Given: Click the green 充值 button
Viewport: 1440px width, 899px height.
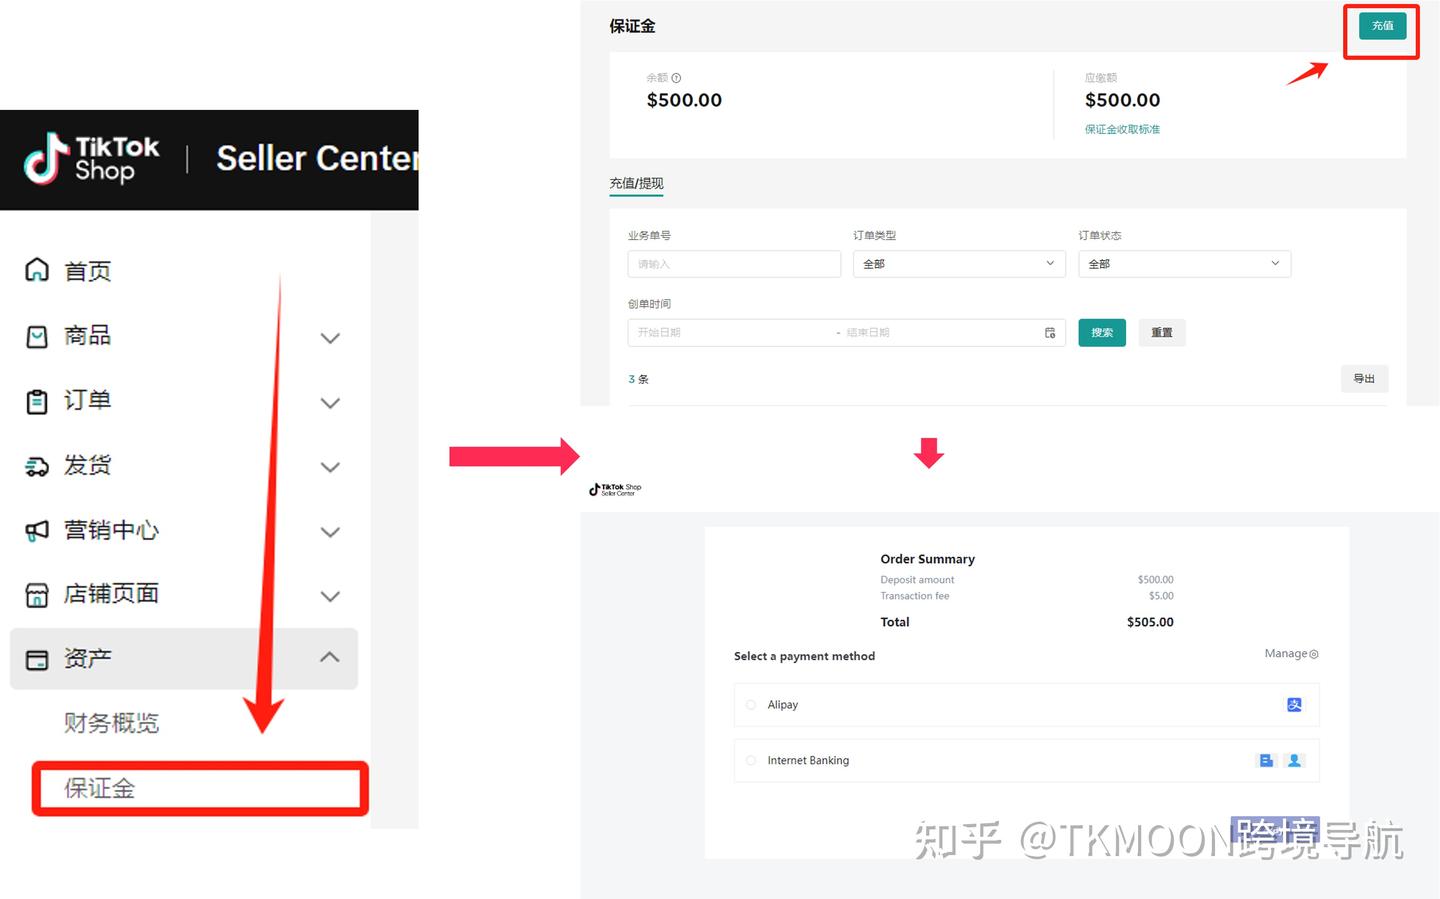Looking at the screenshot, I should pos(1382,26).
